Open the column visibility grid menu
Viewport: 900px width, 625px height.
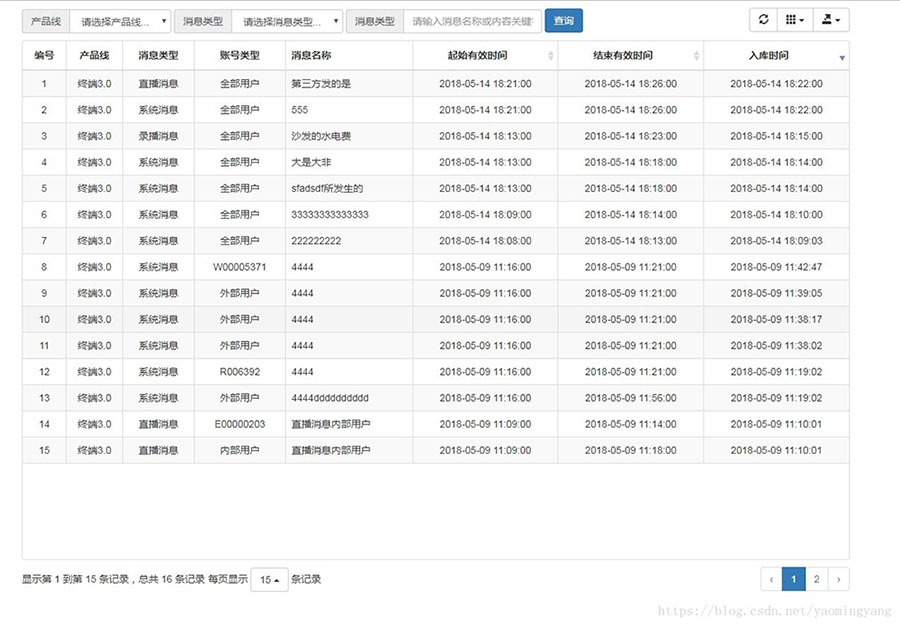pos(795,20)
